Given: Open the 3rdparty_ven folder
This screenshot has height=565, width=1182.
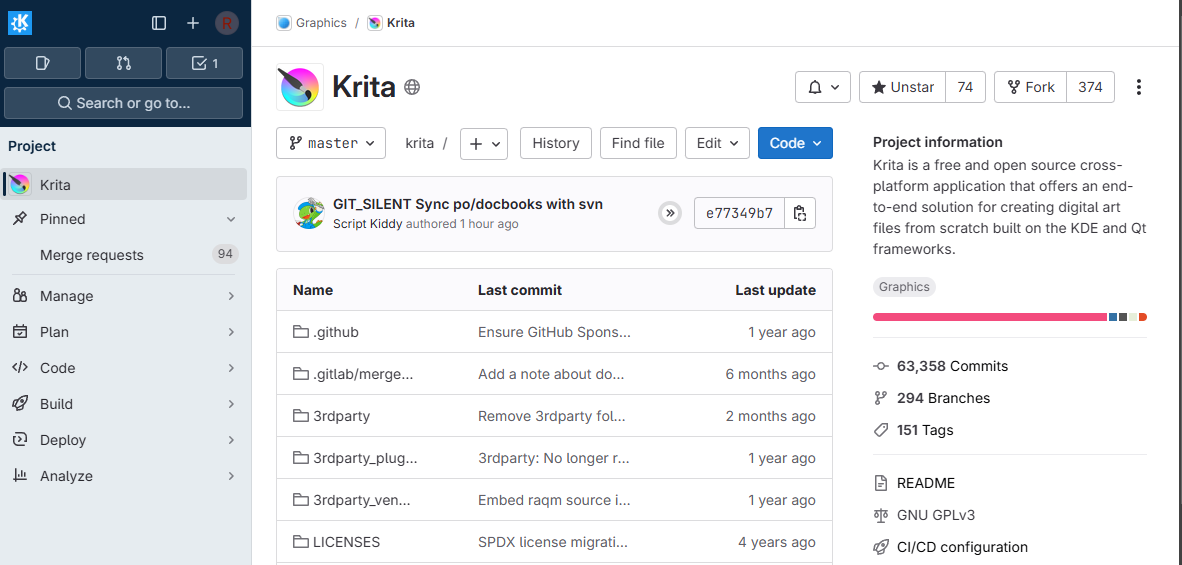Looking at the screenshot, I should coord(362,500).
